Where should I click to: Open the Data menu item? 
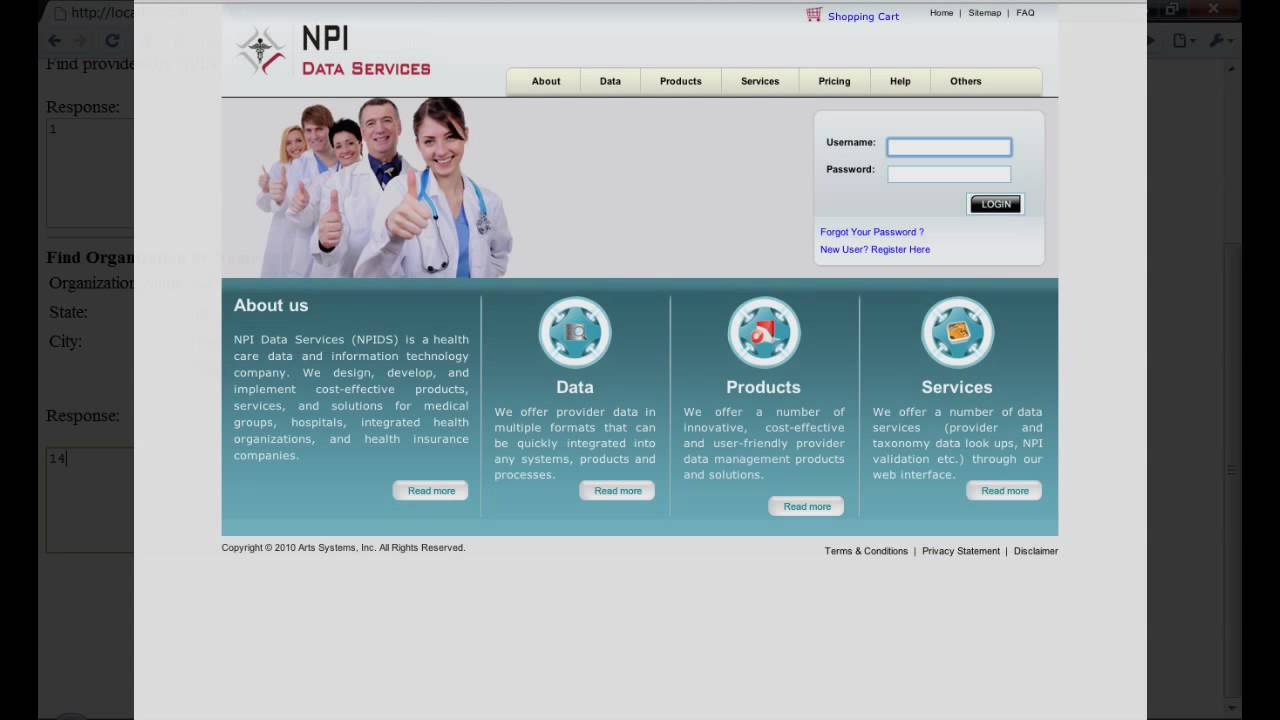click(610, 81)
